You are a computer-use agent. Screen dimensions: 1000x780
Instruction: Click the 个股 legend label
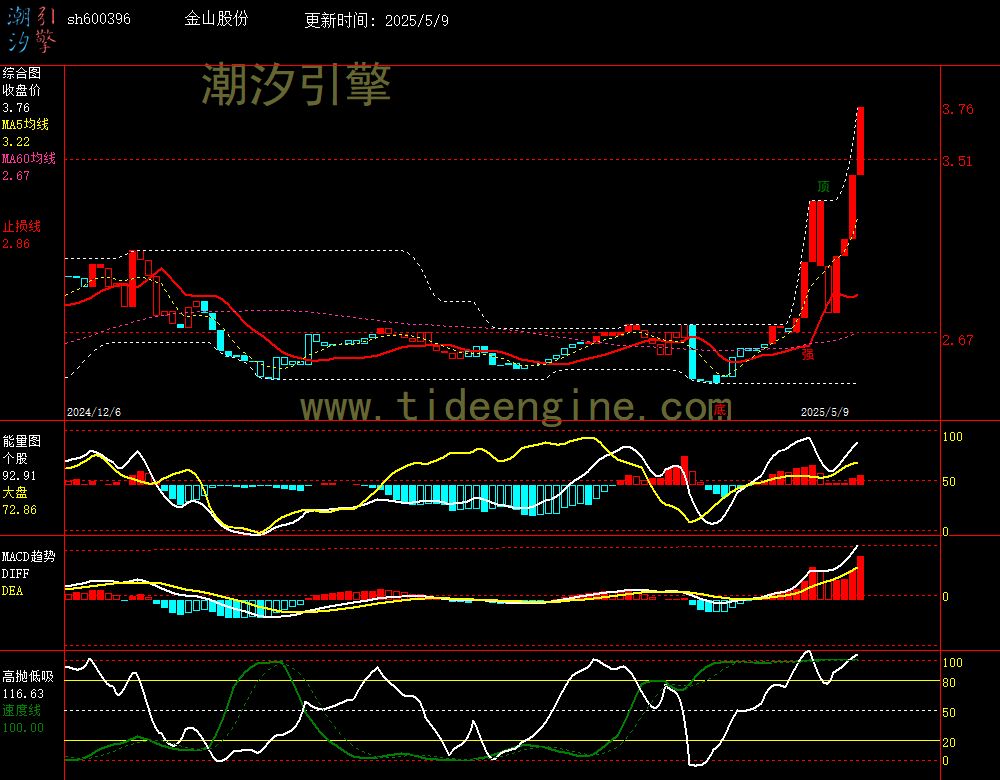pyautogui.click(x=15, y=459)
